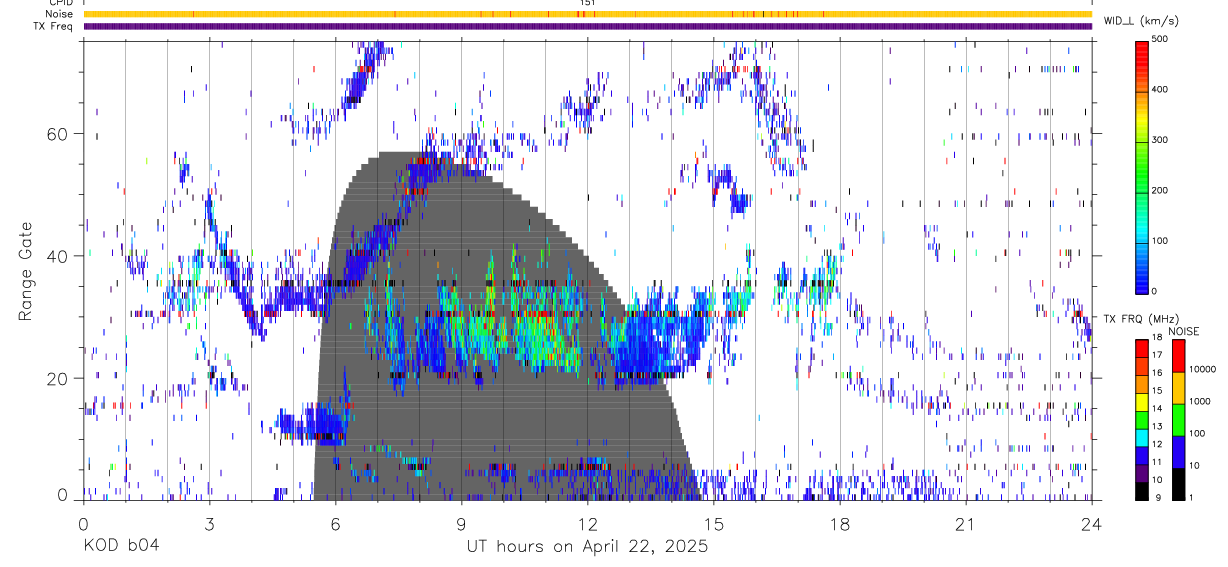Click the black 9–10 MHz TX FRQ swatch
Viewport: 1228px width, 567px height.
coord(1141,490)
